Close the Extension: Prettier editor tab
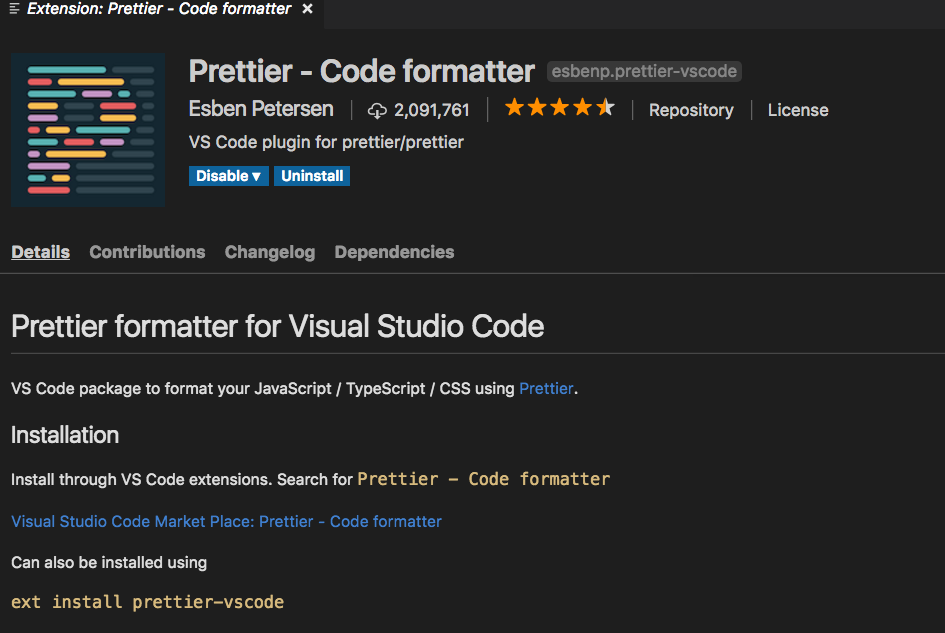 point(308,8)
